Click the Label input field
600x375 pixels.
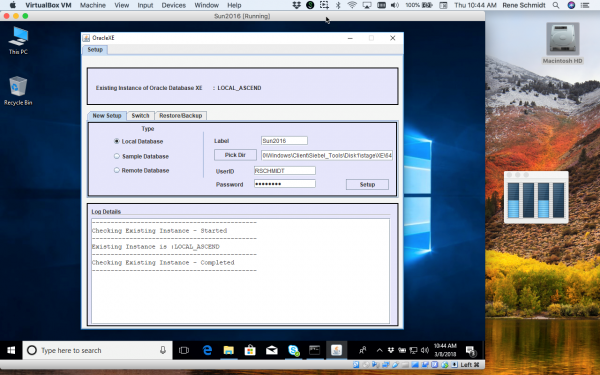click(284, 141)
